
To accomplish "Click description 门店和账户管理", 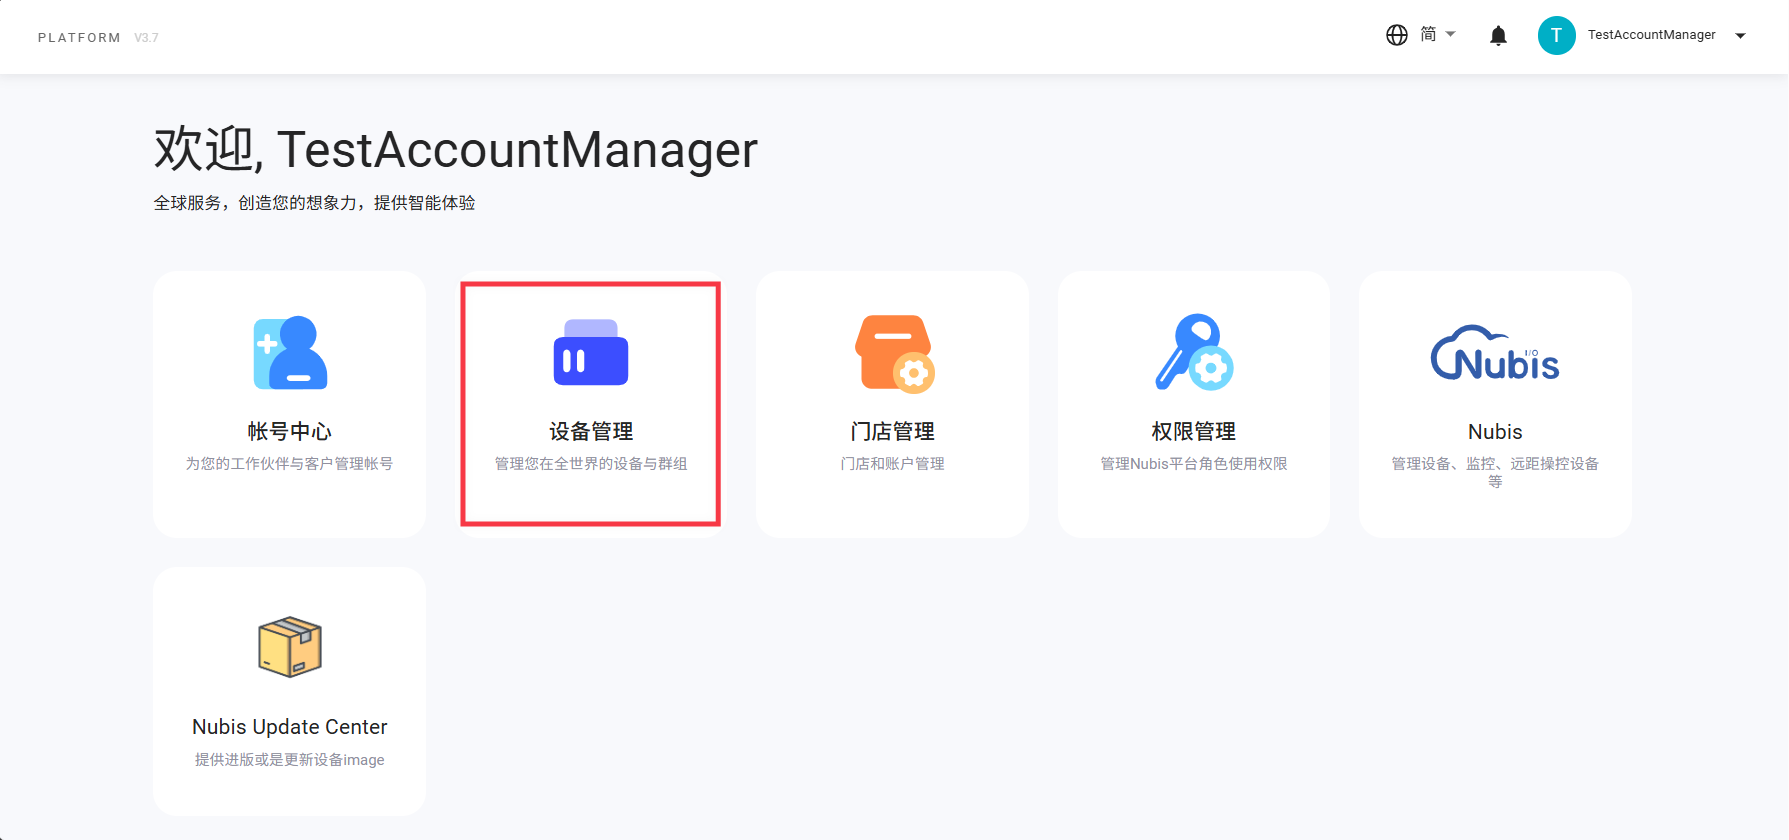I will [x=893, y=464].
